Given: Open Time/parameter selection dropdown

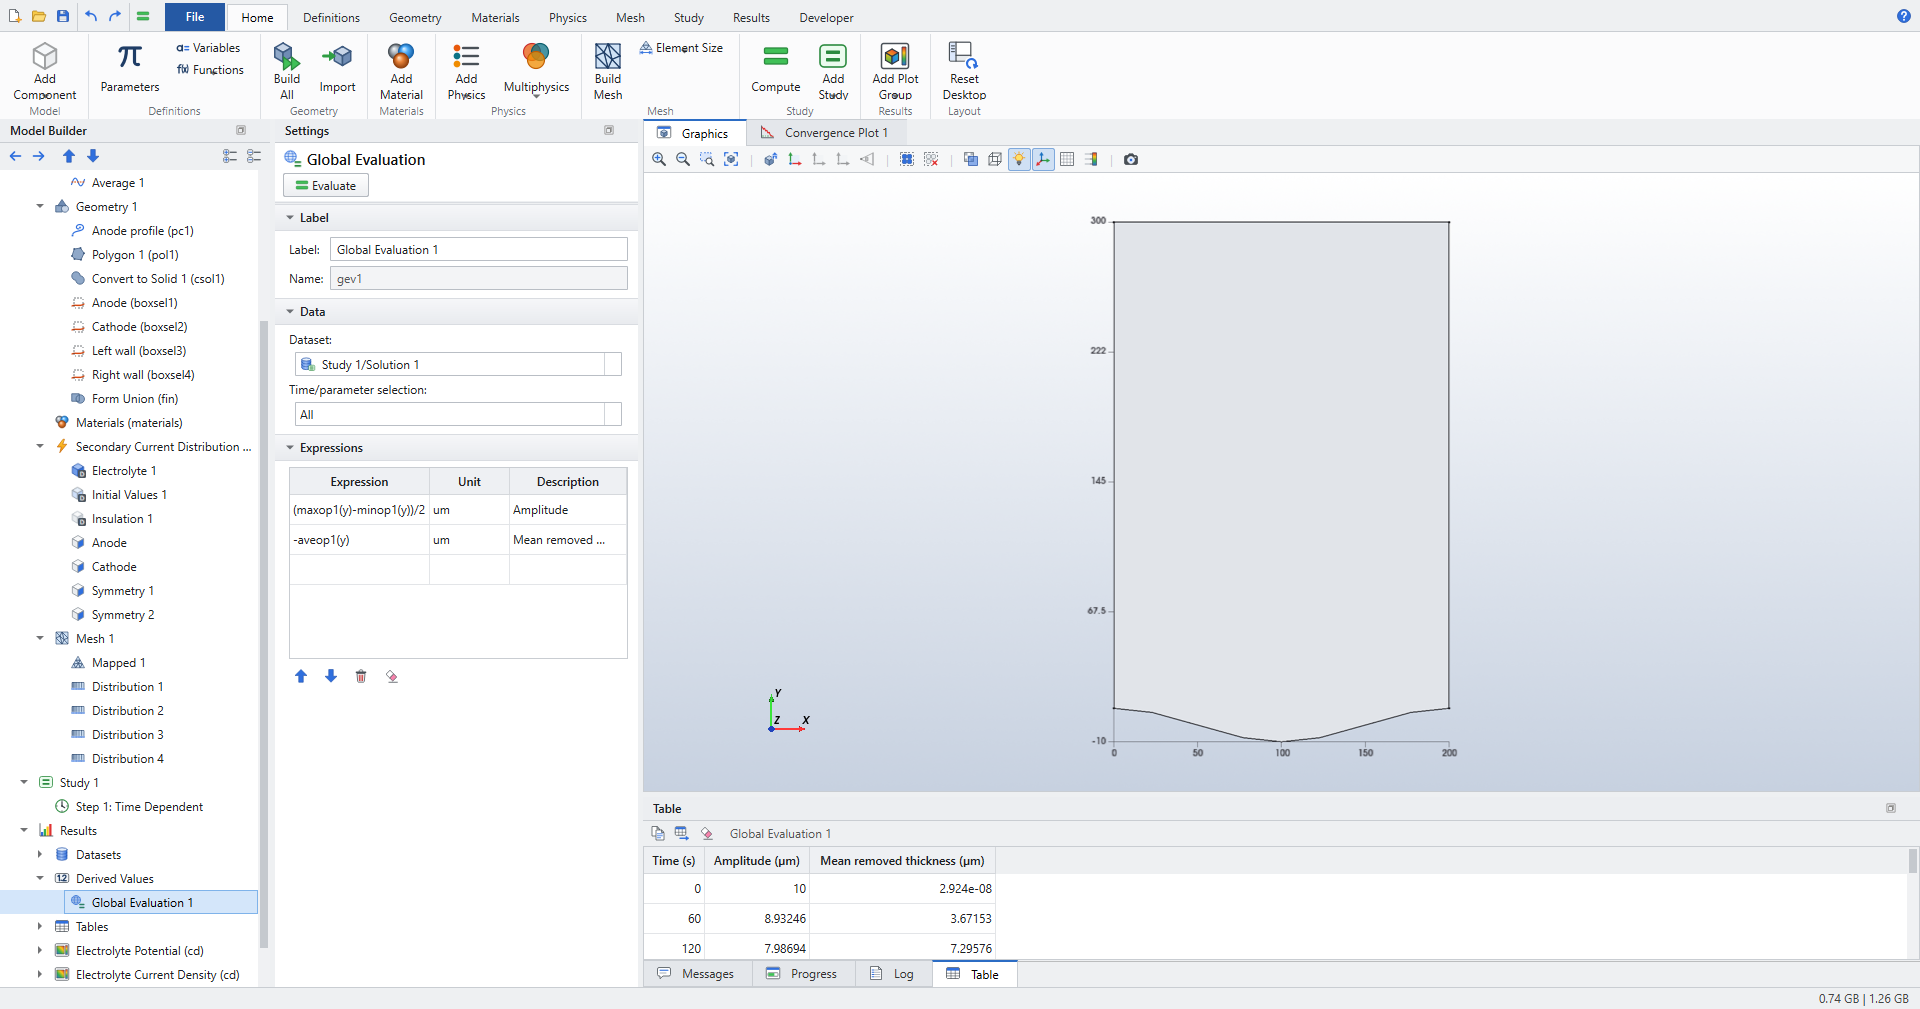Looking at the screenshot, I should coord(613,415).
